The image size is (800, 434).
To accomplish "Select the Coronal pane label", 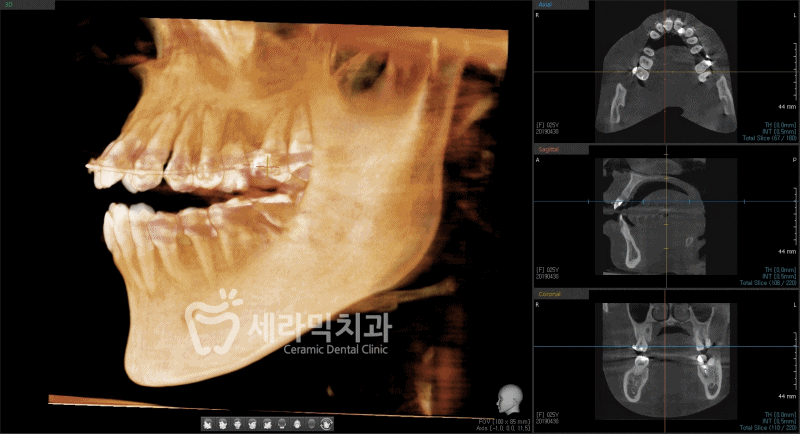I will pos(549,294).
